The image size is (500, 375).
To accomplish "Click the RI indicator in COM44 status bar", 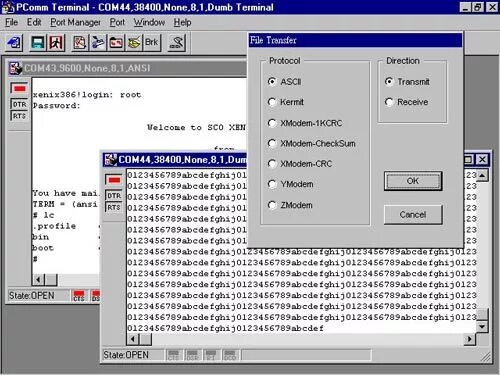I will (x=211, y=355).
